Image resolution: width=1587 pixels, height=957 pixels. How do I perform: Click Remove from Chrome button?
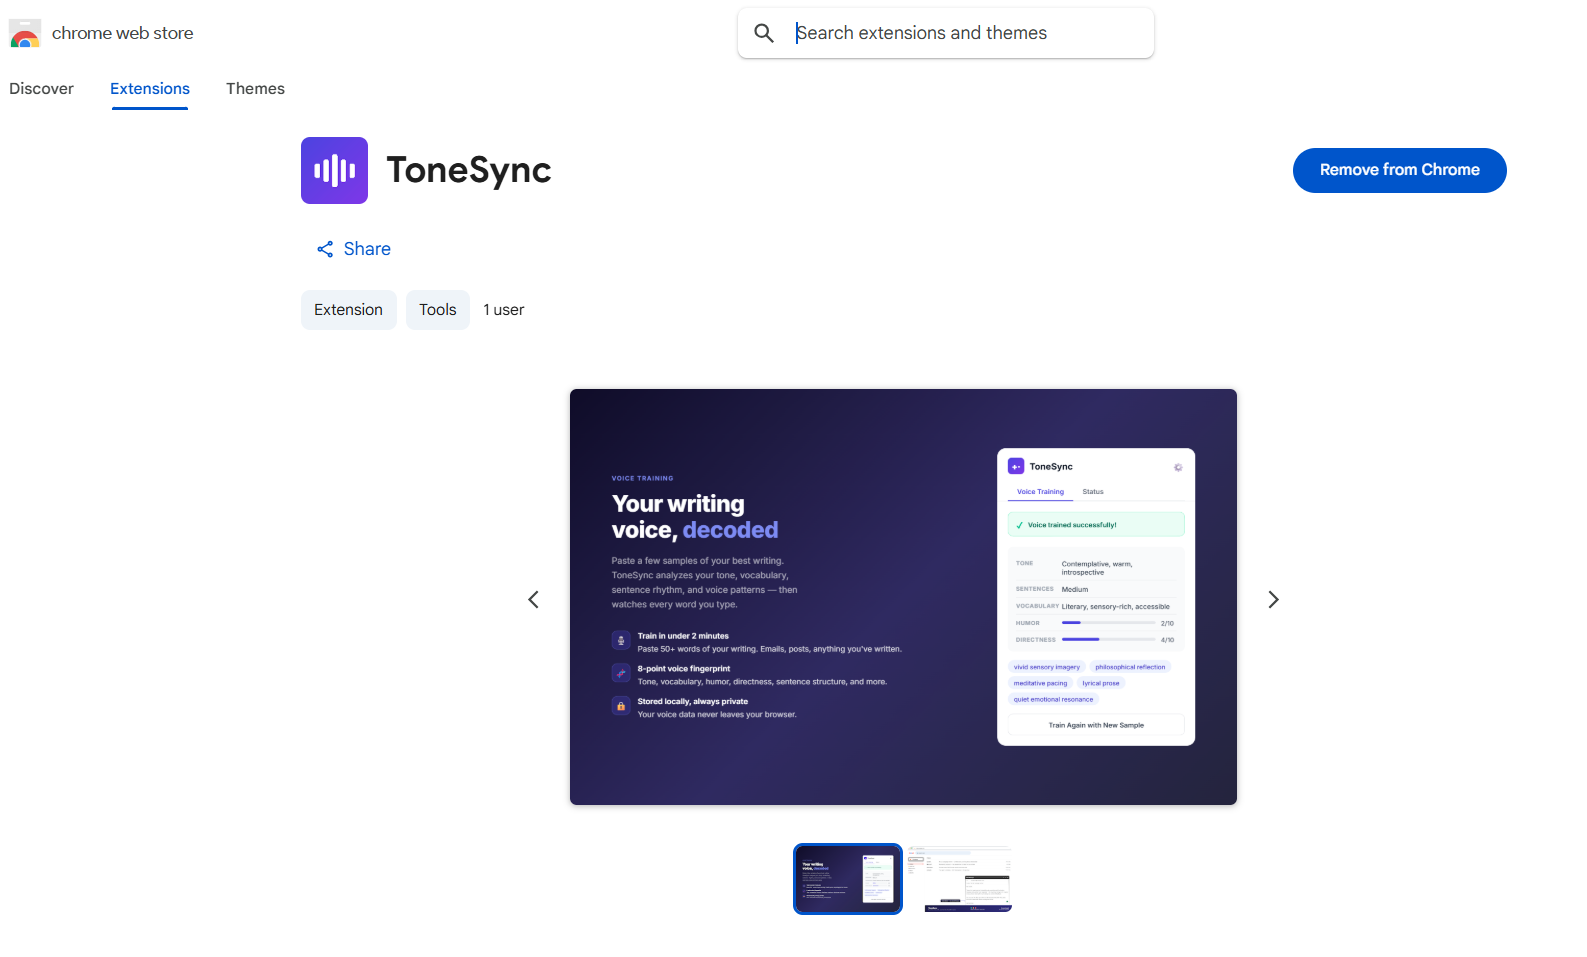(x=1399, y=170)
